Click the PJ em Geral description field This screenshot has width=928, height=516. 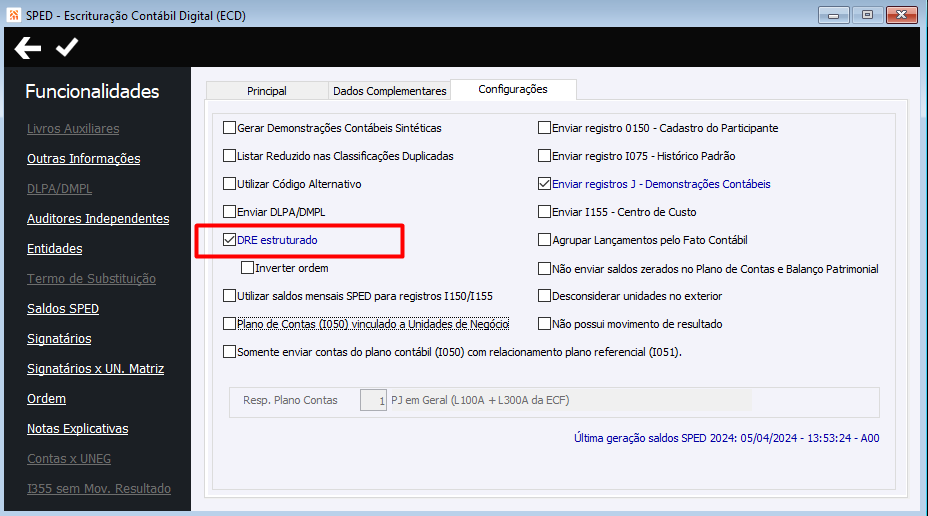[x=571, y=401]
